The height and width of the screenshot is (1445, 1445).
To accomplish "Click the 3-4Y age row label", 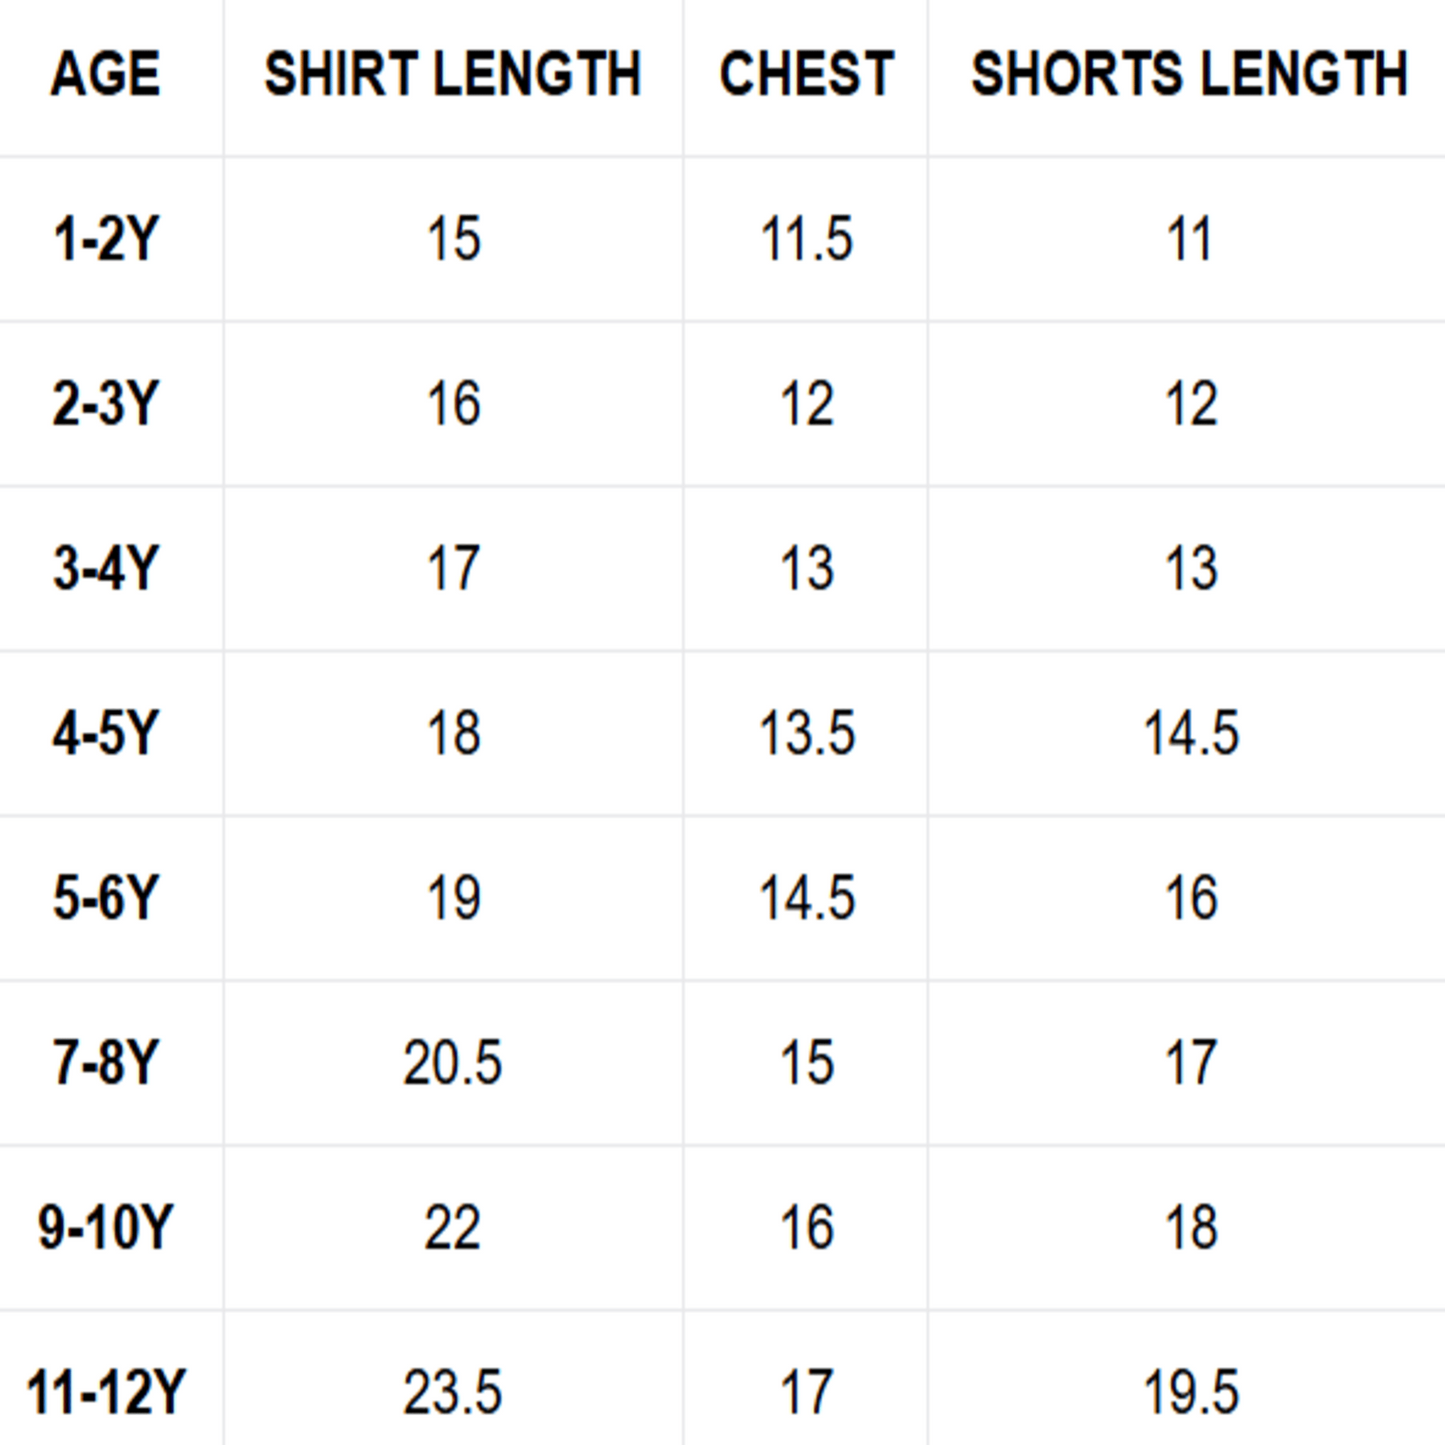I will (105, 568).
